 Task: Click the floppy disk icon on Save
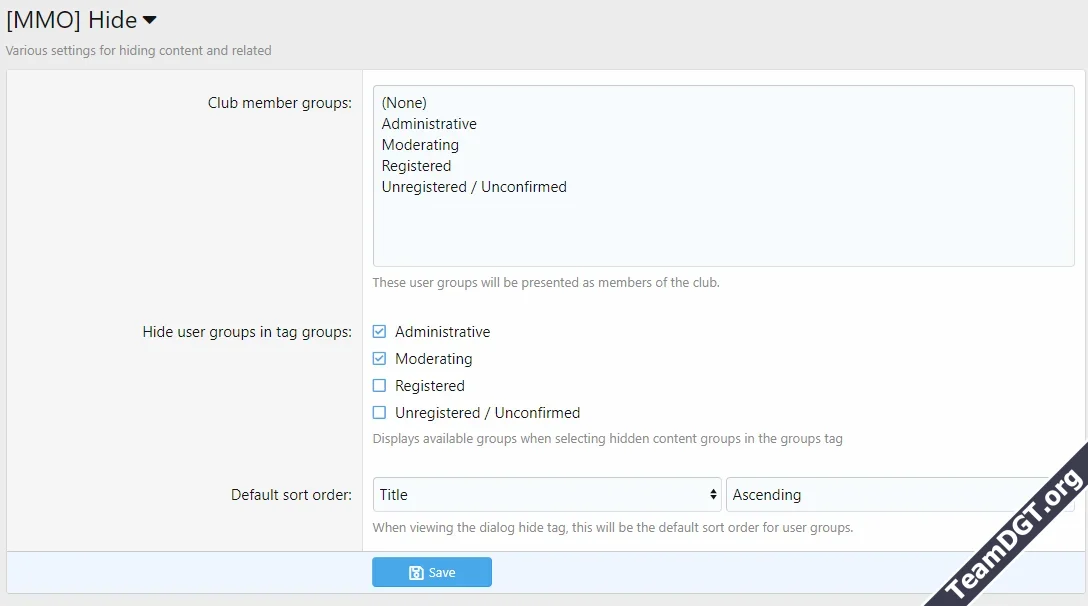click(416, 573)
